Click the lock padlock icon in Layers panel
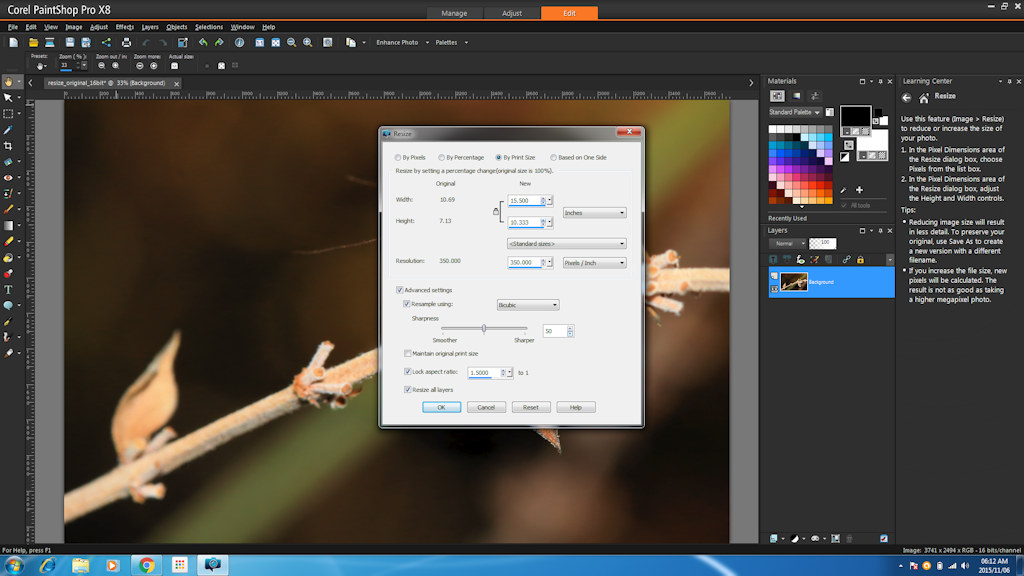The height and width of the screenshot is (576, 1024). 859,260
